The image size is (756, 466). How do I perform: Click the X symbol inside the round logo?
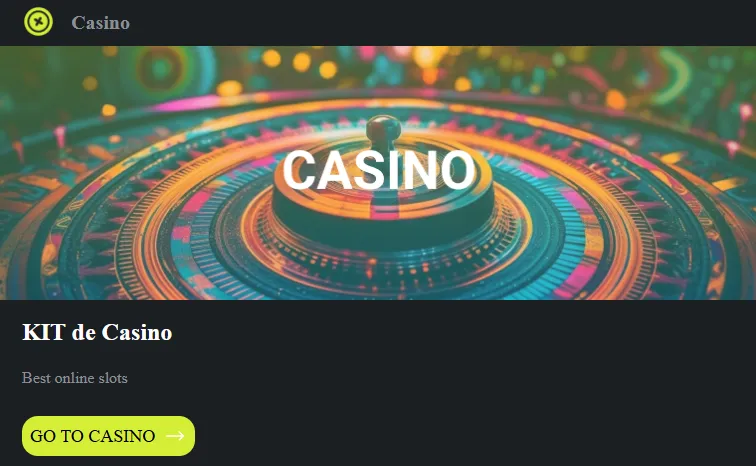(39, 22)
